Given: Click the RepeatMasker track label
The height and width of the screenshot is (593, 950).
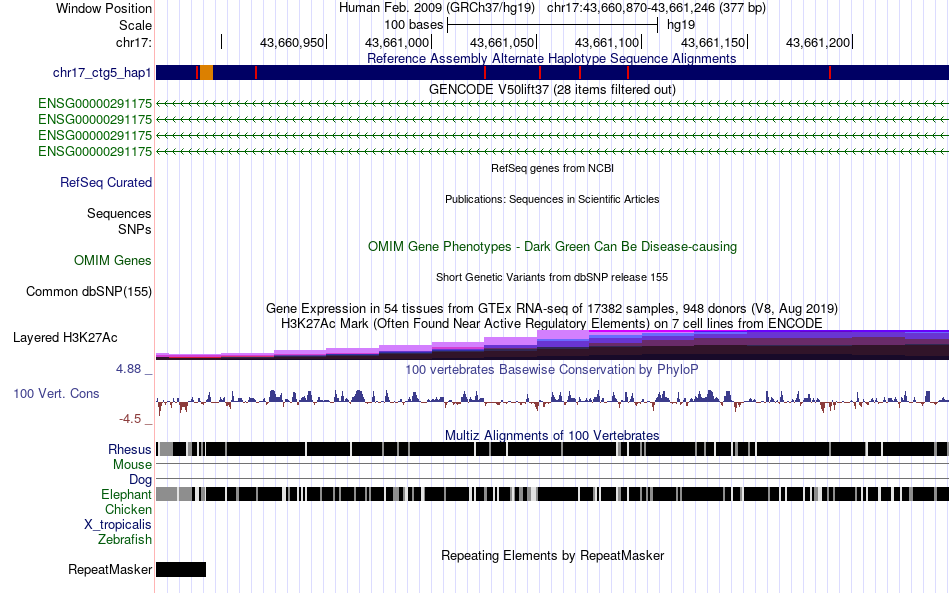Looking at the screenshot, I should tap(110, 569).
